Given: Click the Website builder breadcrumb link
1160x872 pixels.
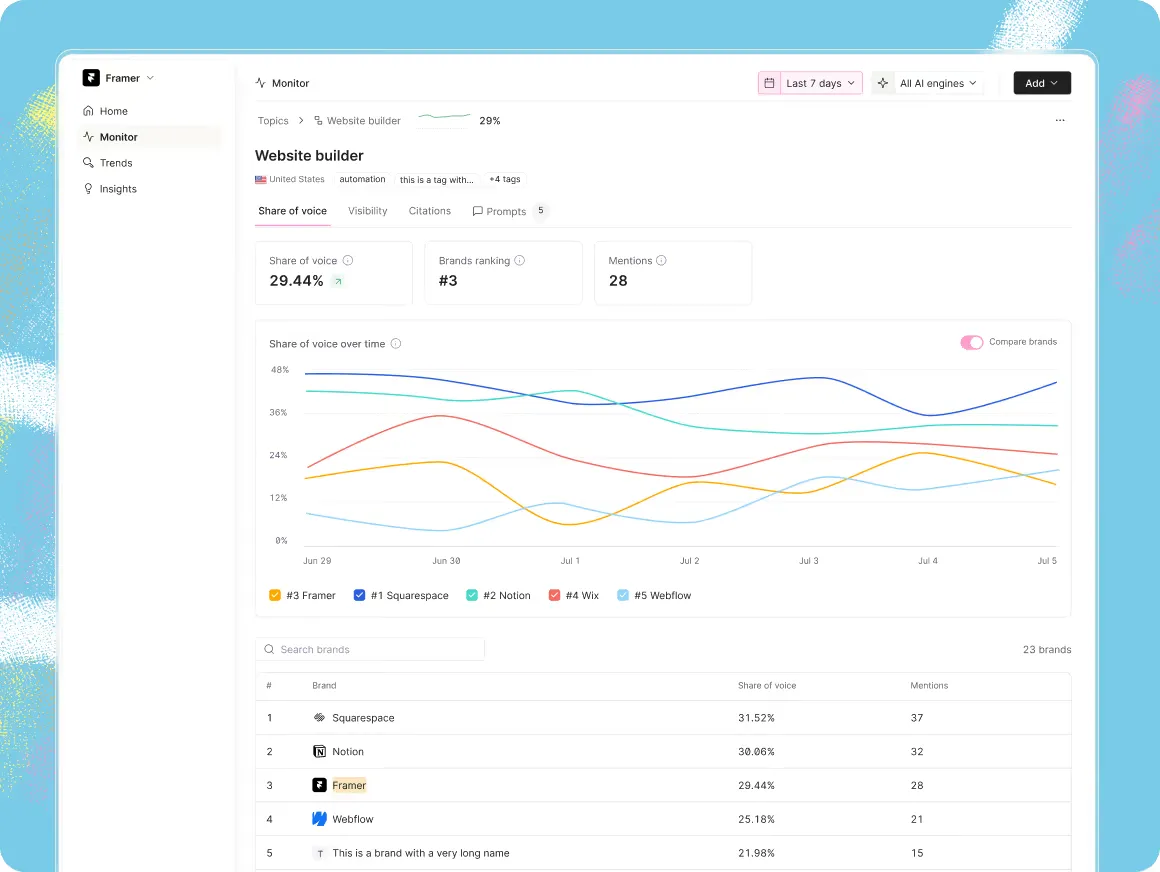Looking at the screenshot, I should pyautogui.click(x=357, y=121).
